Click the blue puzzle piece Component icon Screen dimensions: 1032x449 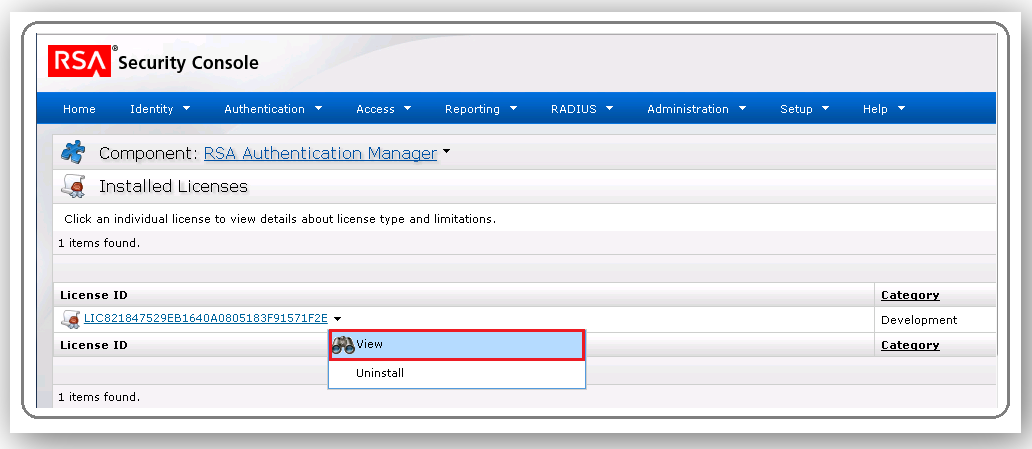point(73,153)
